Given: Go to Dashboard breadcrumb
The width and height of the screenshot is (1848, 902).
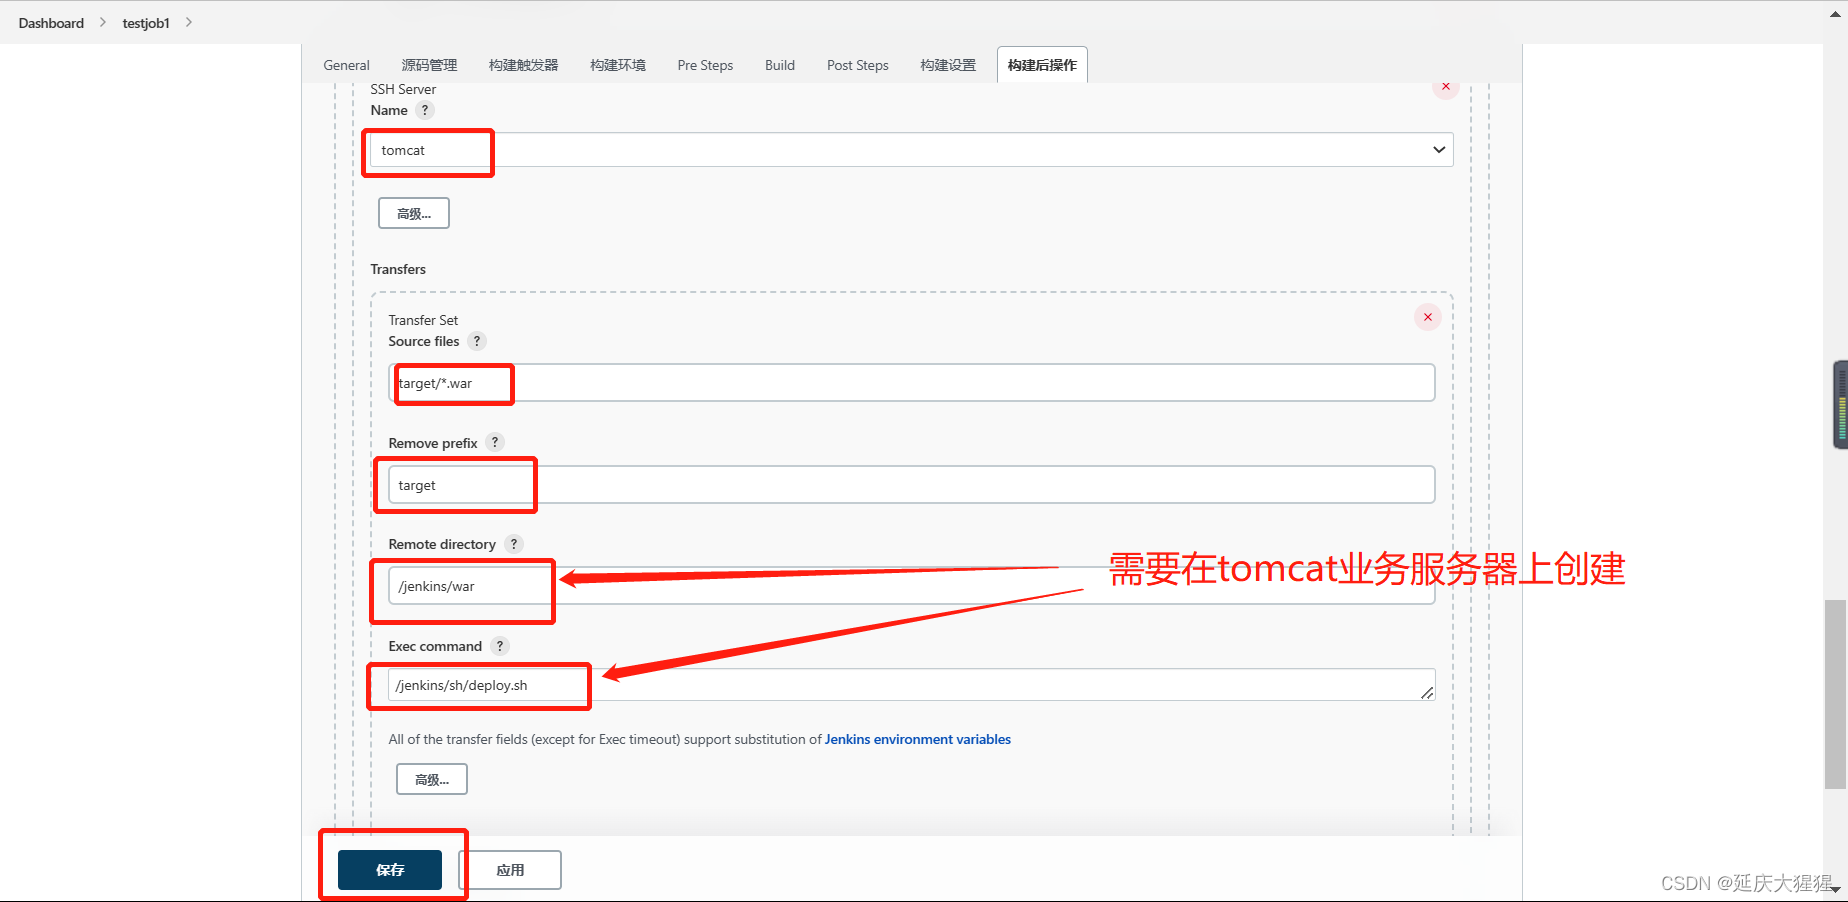Looking at the screenshot, I should [x=51, y=23].
